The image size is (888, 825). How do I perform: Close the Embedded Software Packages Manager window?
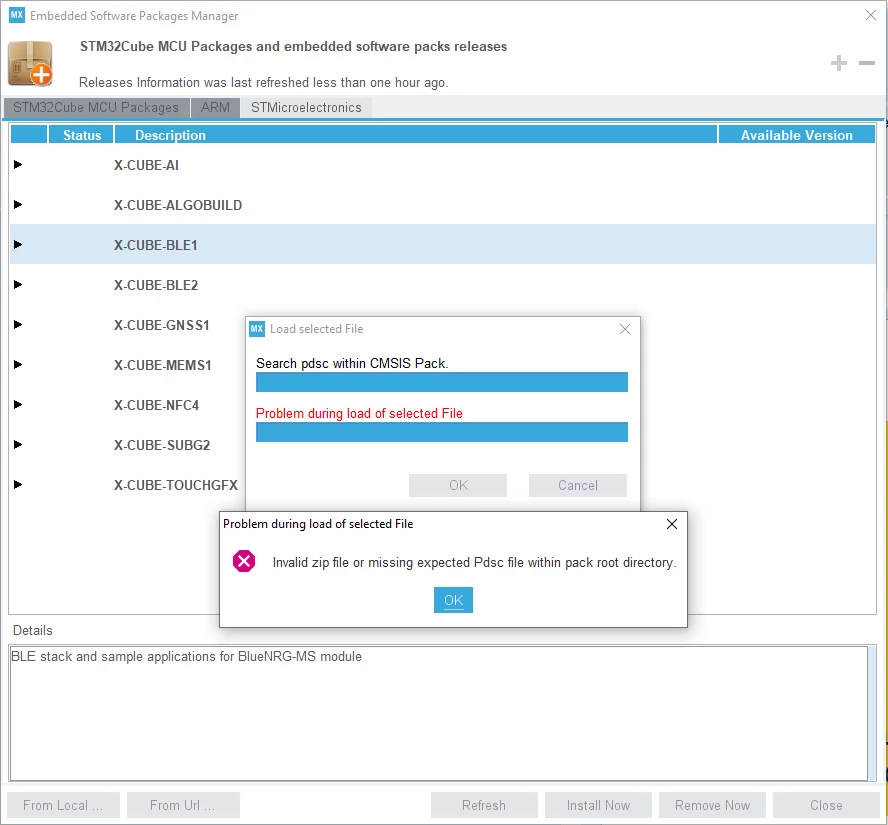pos(871,15)
